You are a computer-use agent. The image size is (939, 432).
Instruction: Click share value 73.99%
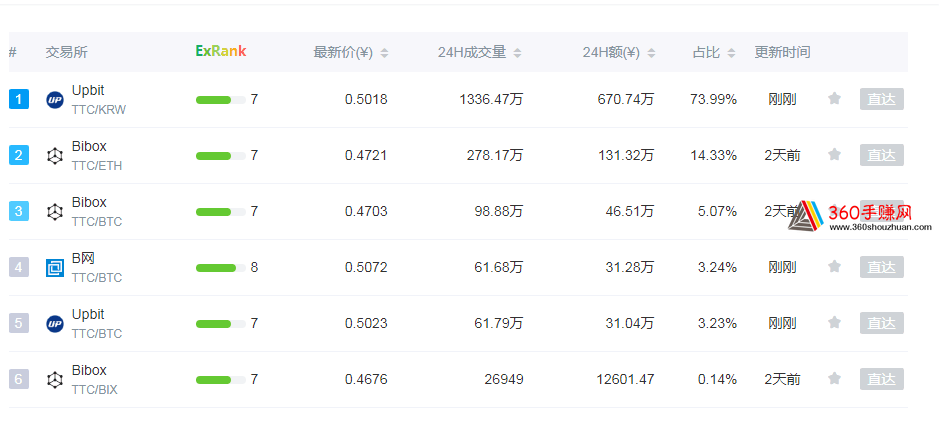713,99
